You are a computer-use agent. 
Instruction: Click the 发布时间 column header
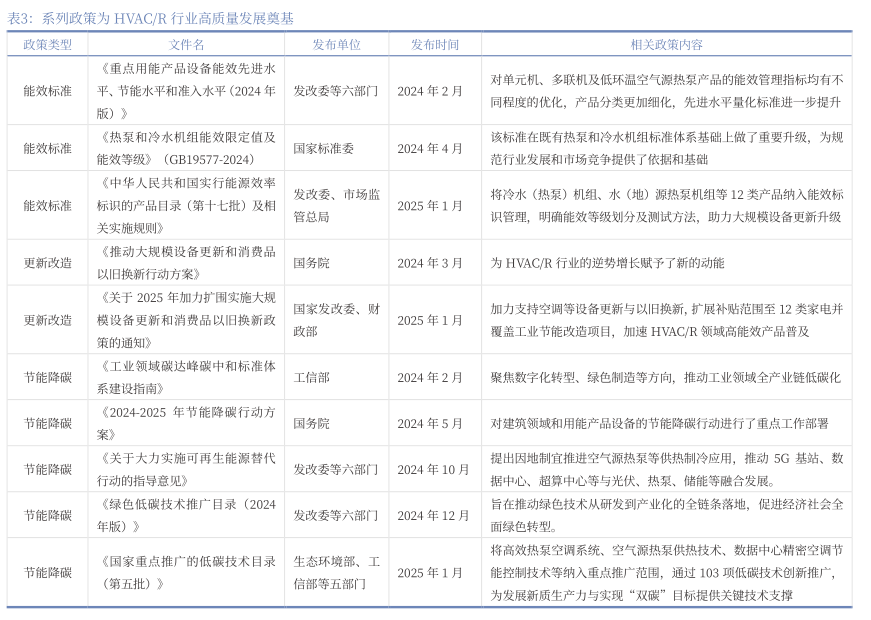coord(435,45)
